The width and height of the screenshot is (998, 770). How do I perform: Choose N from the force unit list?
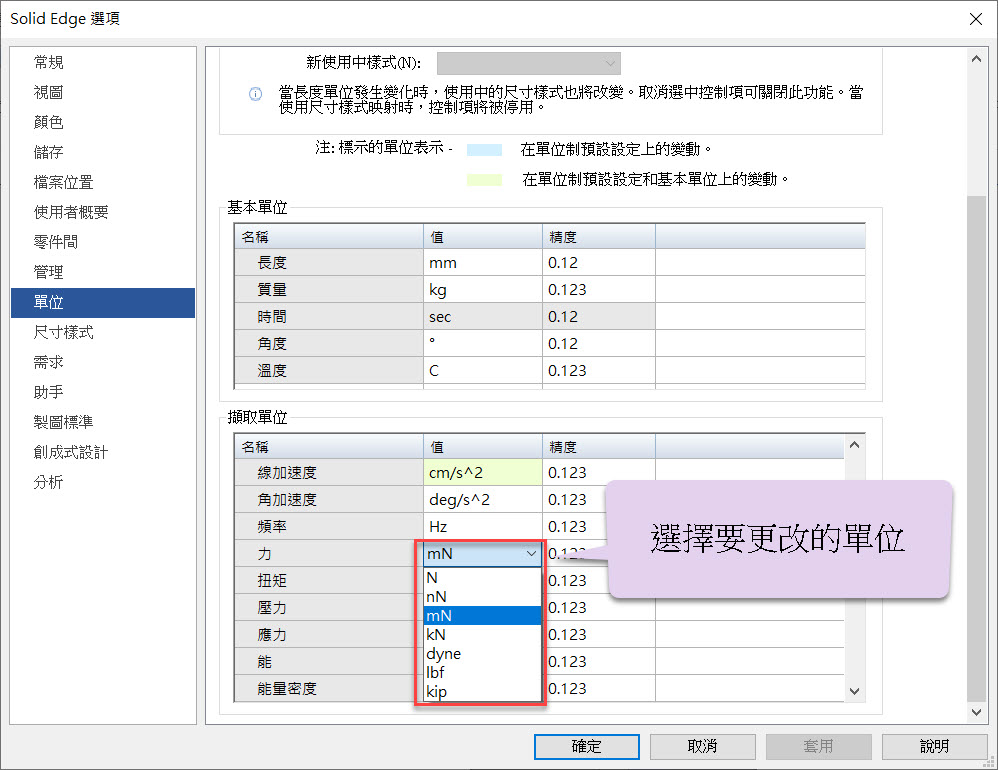point(482,578)
